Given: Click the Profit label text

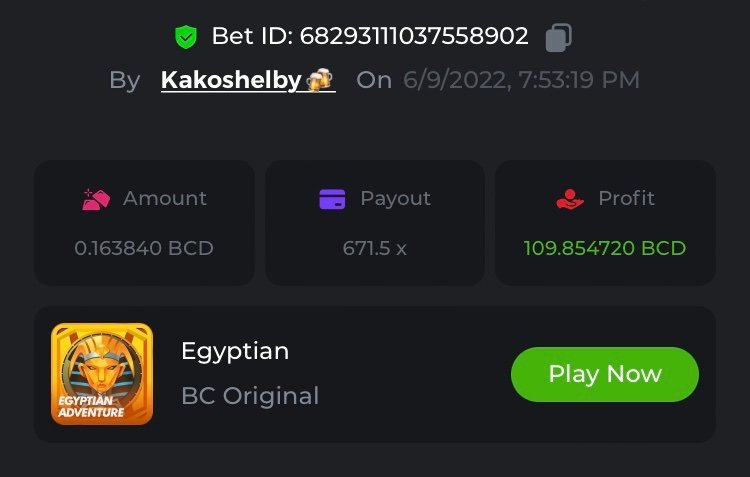Looking at the screenshot, I should (626, 199).
